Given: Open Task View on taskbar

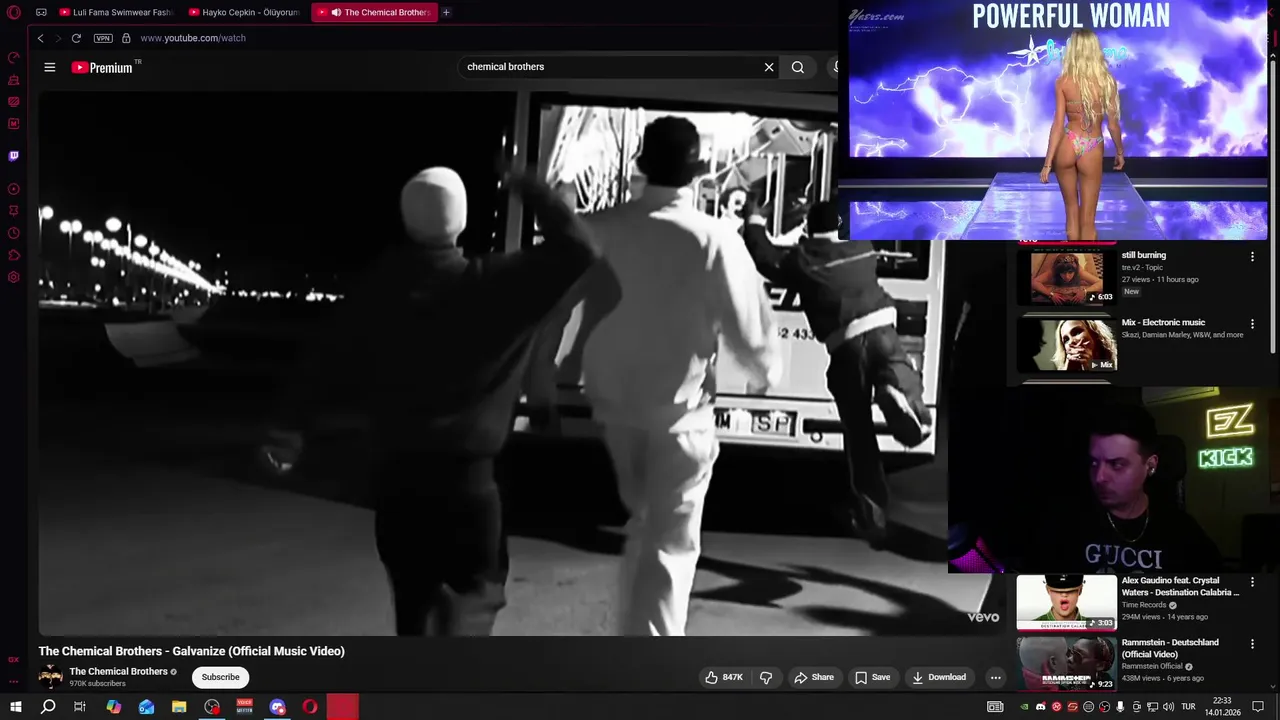Looking at the screenshot, I should [x=80, y=707].
